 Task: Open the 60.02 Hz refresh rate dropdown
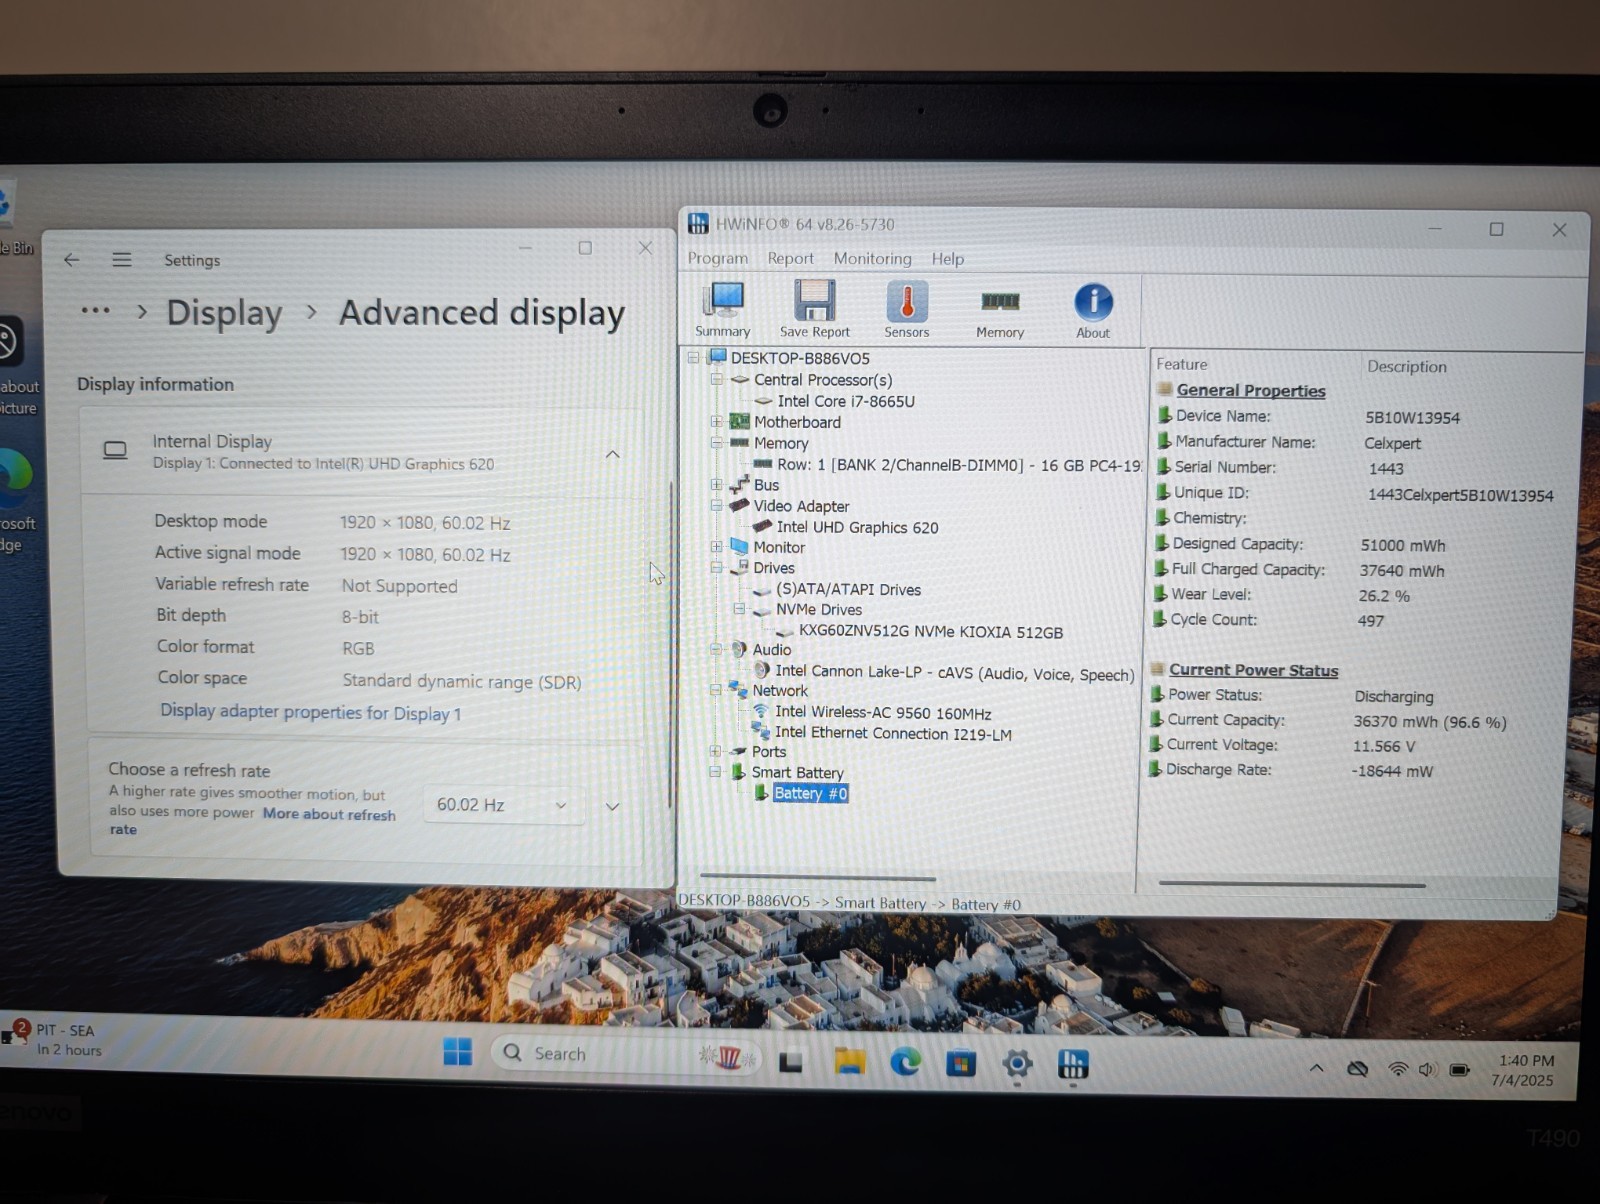[x=503, y=805]
